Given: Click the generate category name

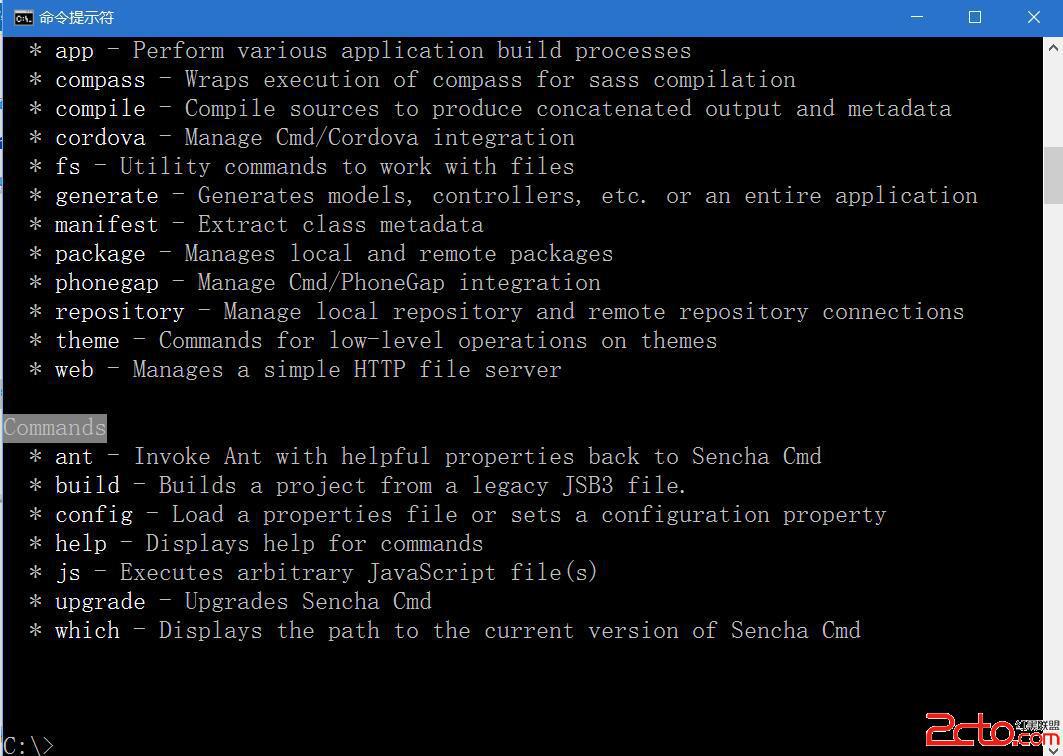Looking at the screenshot, I should pos(106,196).
